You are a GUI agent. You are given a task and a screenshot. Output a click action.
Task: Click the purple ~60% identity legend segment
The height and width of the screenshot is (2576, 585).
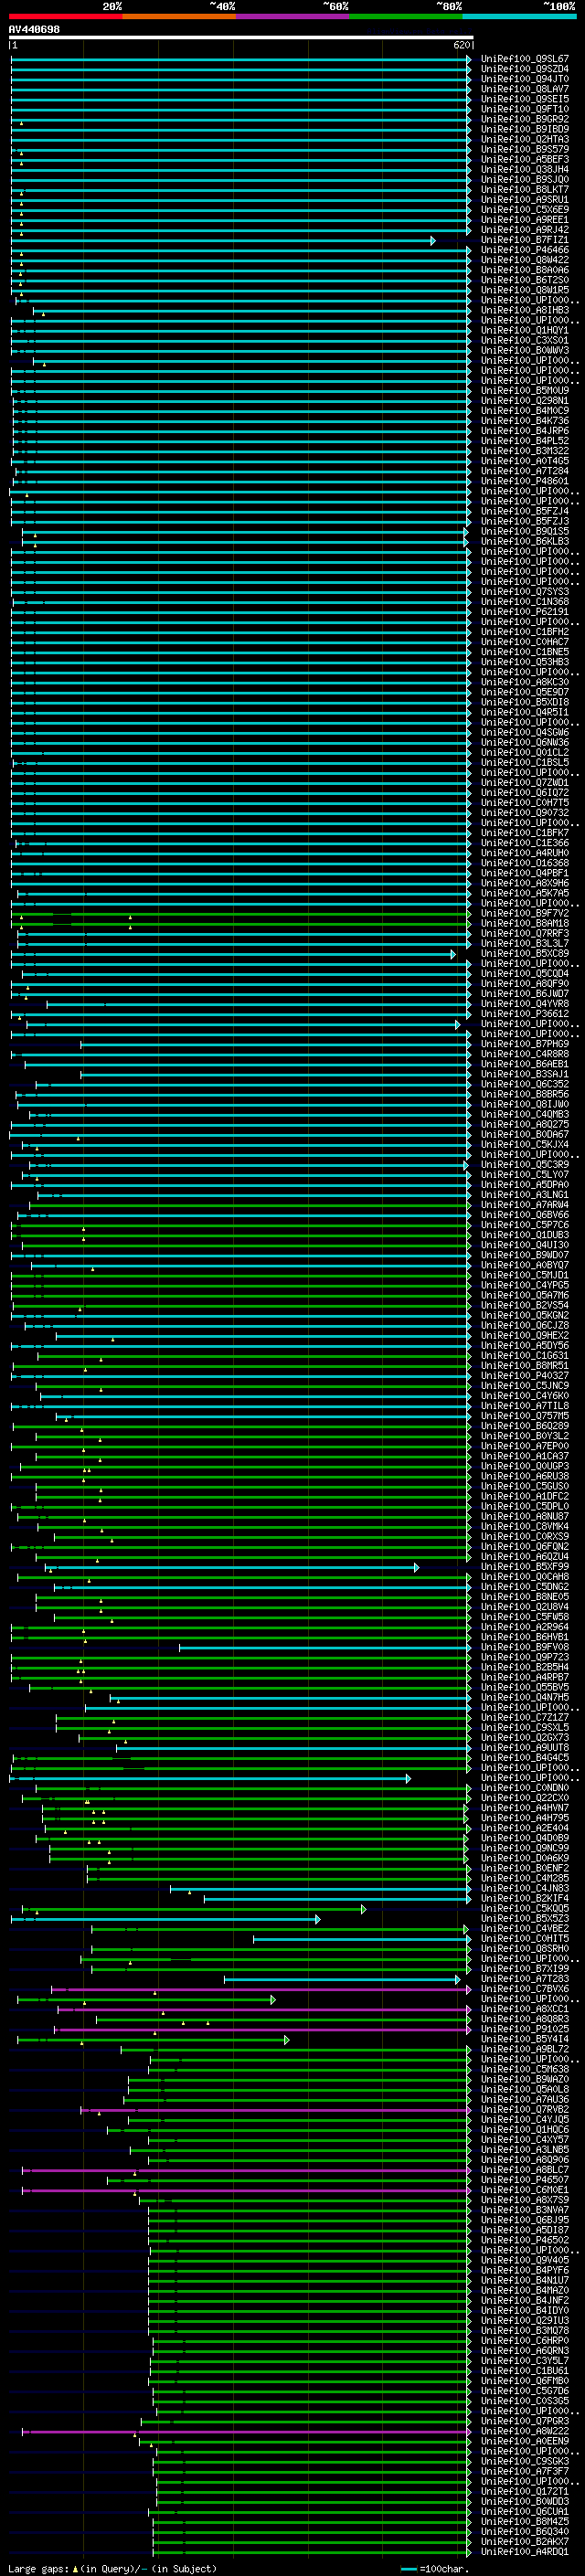pos(292,16)
